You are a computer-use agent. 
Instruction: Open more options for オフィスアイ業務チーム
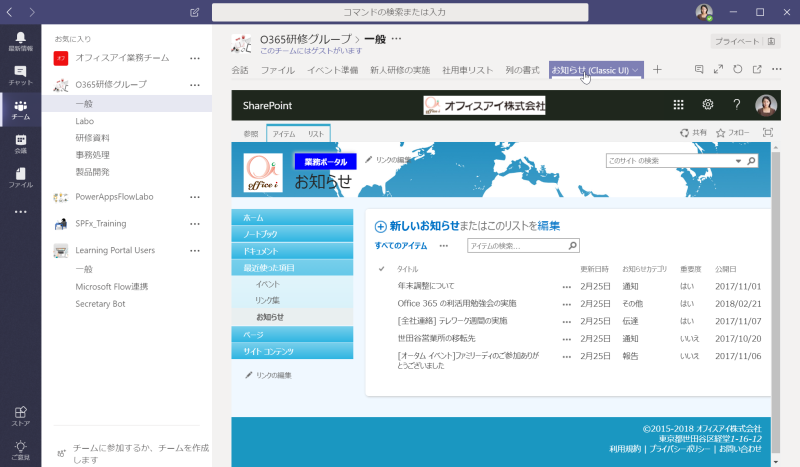click(195, 58)
